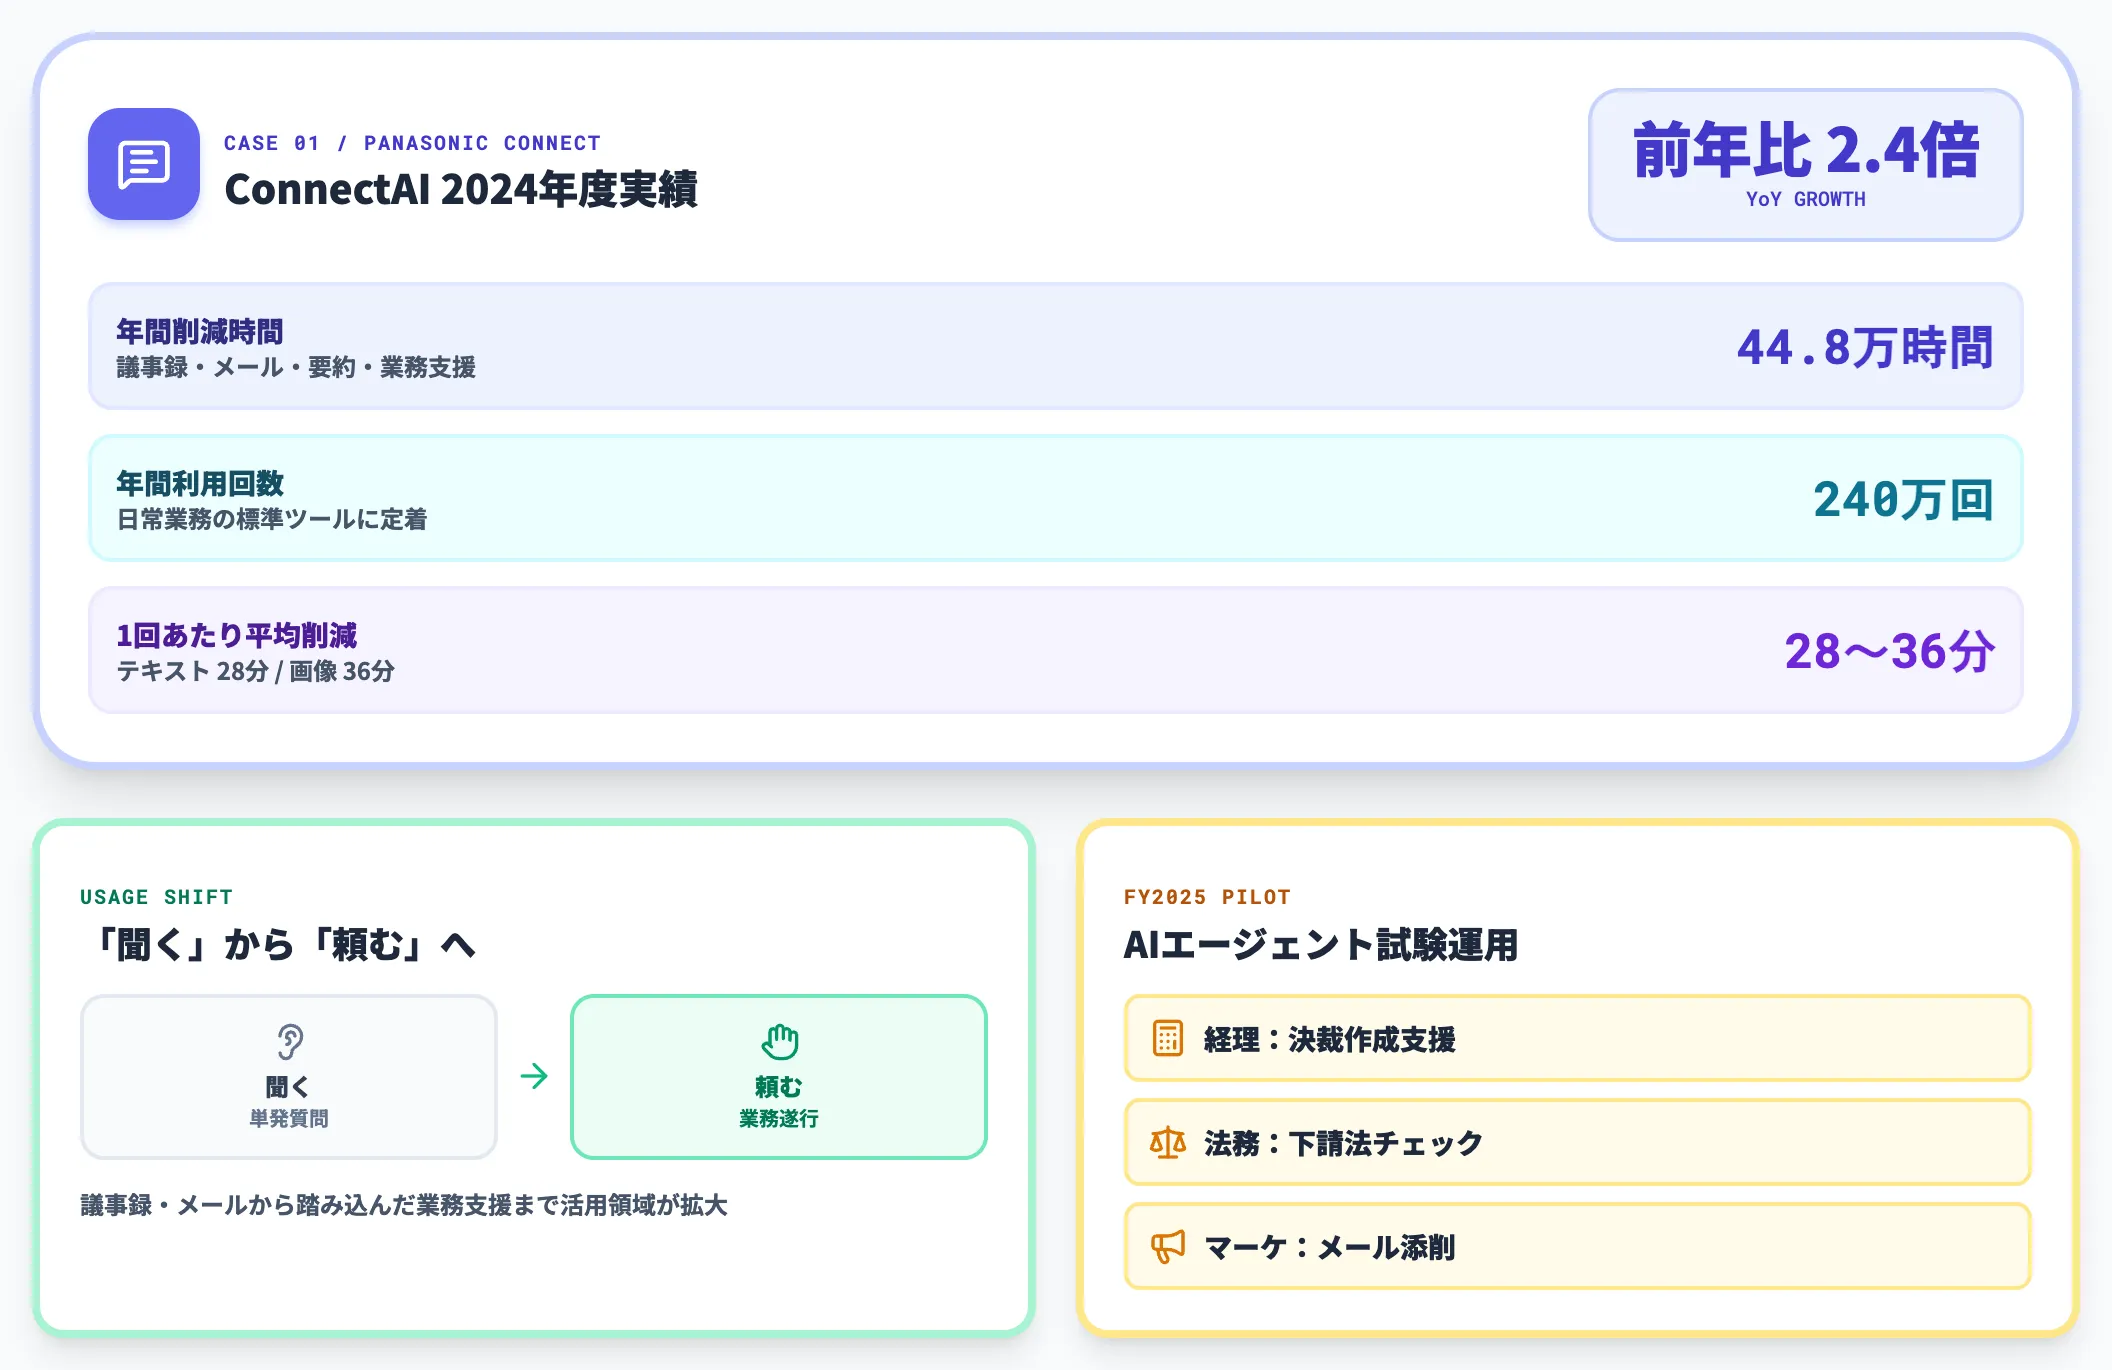Click the FY2025 PILOT label
The width and height of the screenshot is (2112, 1370).
pos(1207,897)
